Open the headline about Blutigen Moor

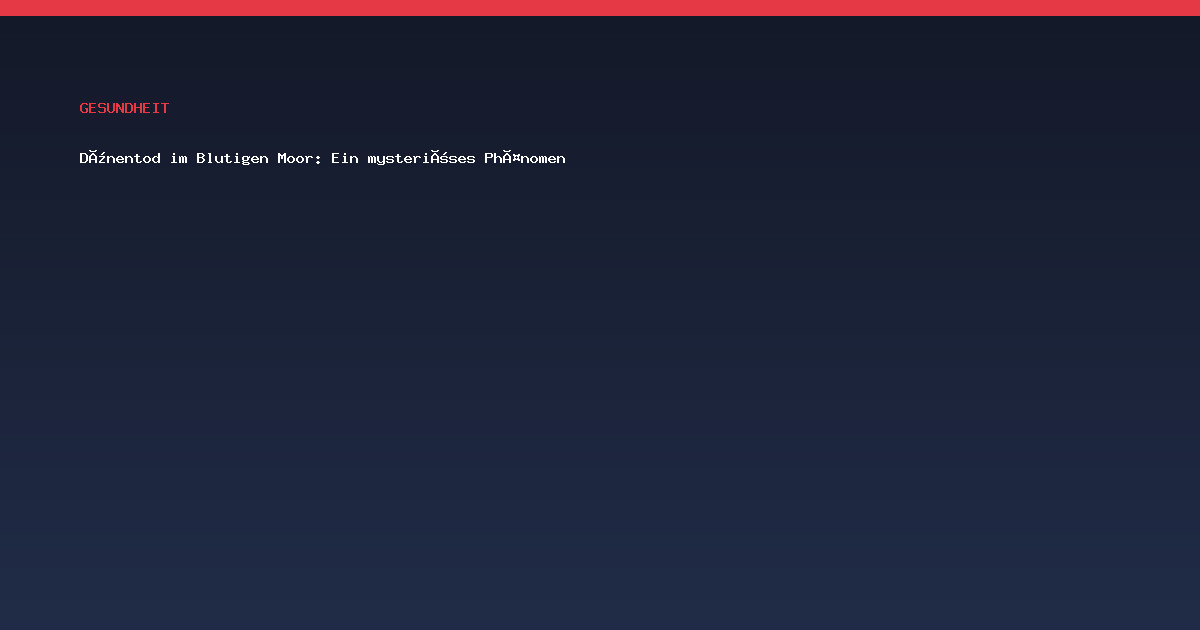[322, 158]
